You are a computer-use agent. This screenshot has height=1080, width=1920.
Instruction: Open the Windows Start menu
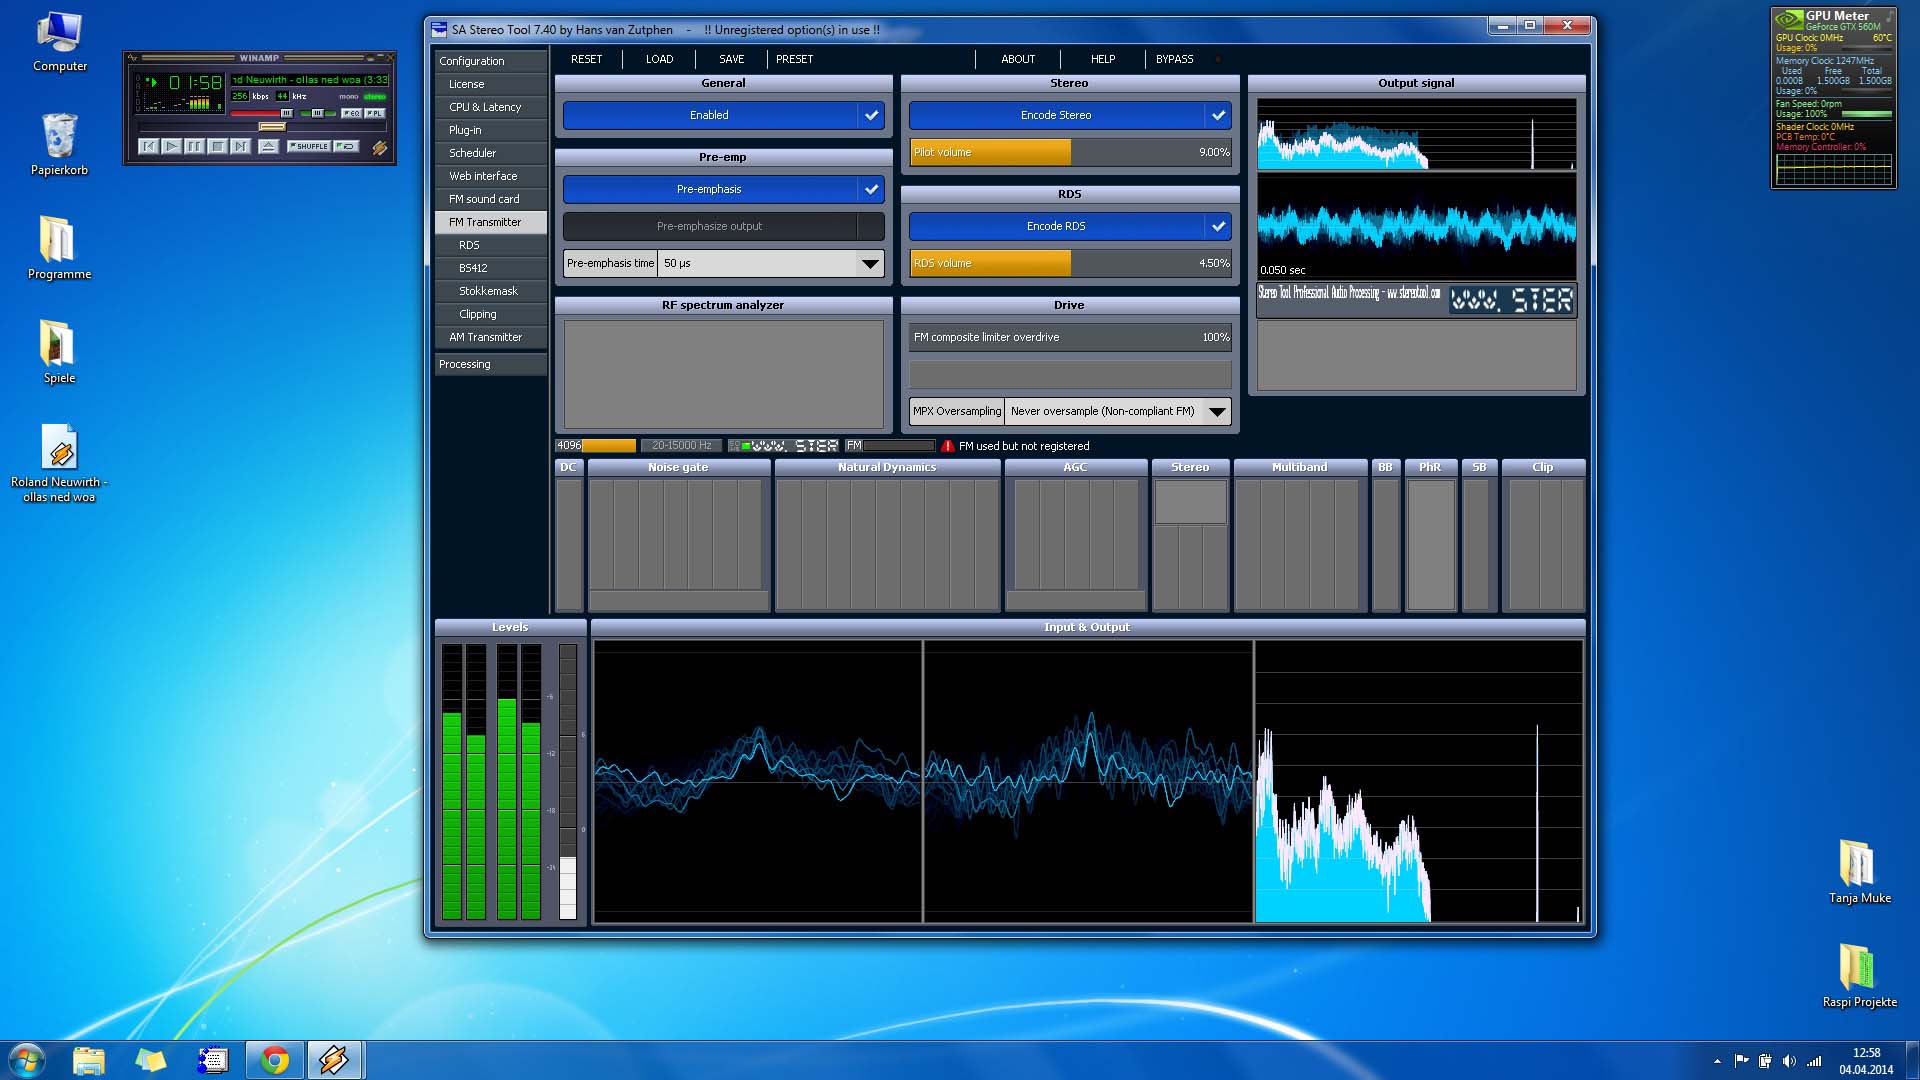(x=27, y=1060)
